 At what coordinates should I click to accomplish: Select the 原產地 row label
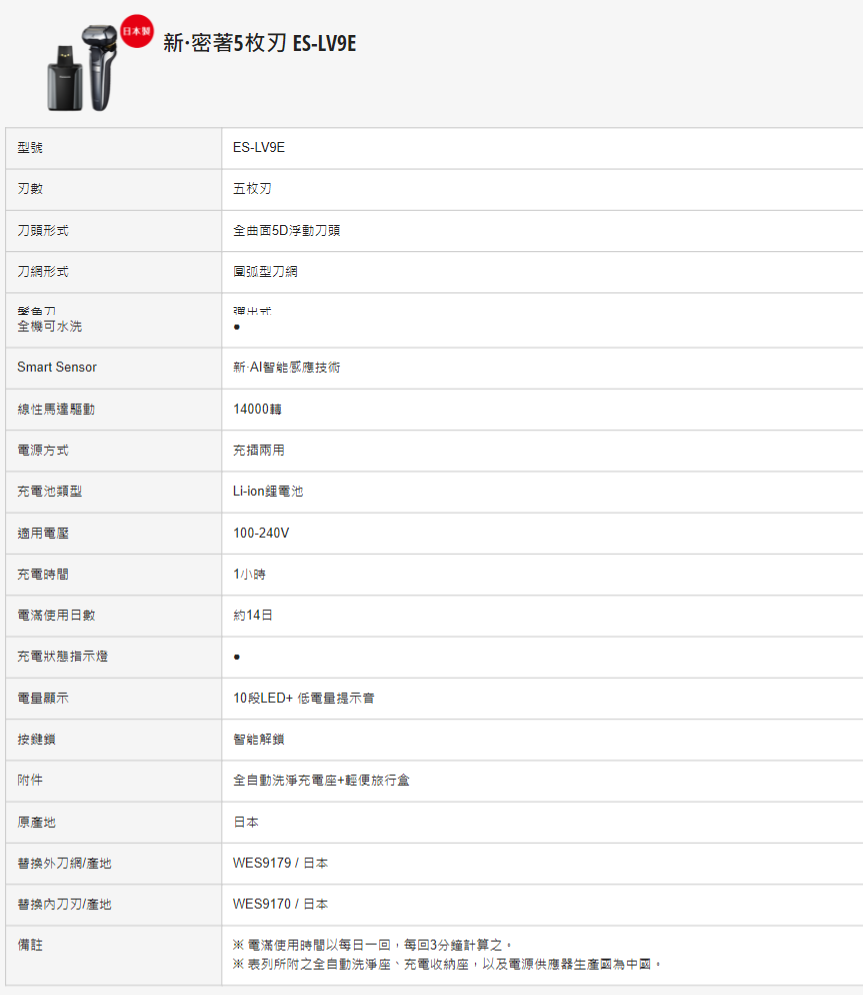(36, 822)
